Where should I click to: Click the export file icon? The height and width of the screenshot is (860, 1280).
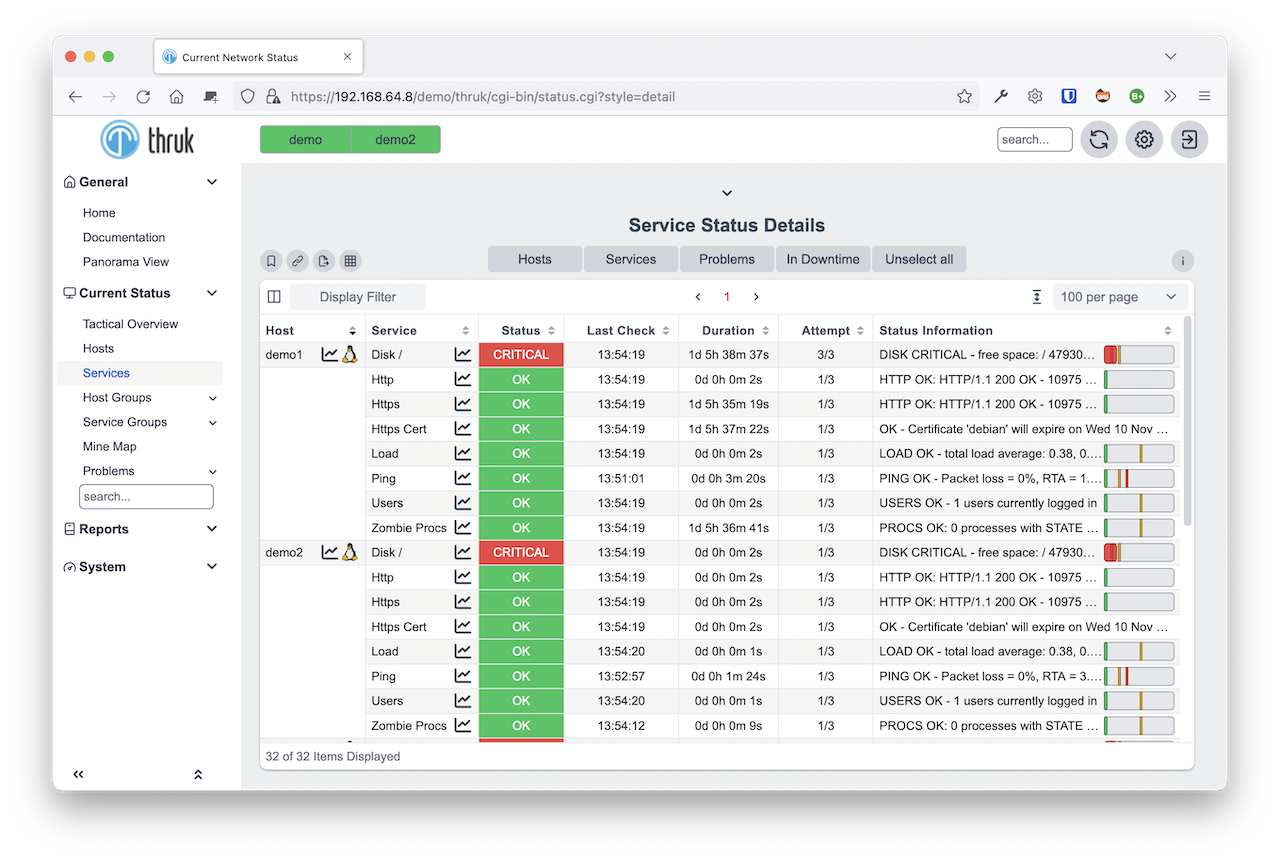pos(323,261)
